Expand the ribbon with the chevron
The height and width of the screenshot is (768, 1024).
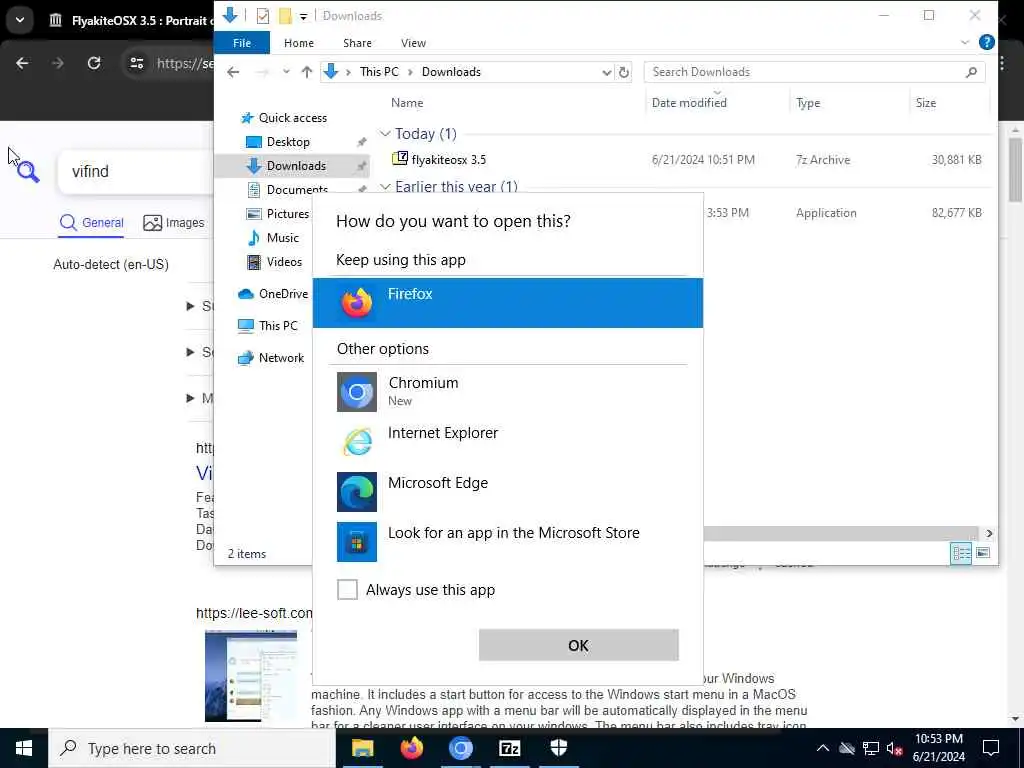coord(965,43)
